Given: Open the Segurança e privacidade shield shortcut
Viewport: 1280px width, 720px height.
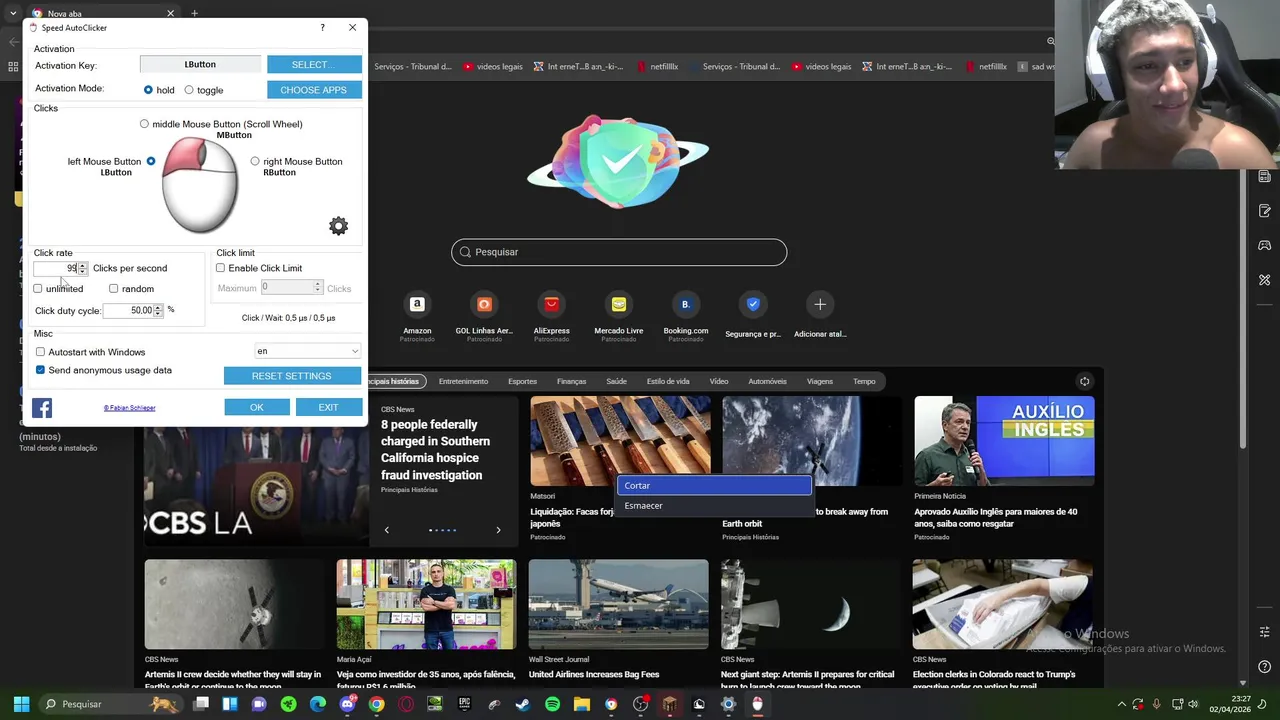Looking at the screenshot, I should 753,304.
